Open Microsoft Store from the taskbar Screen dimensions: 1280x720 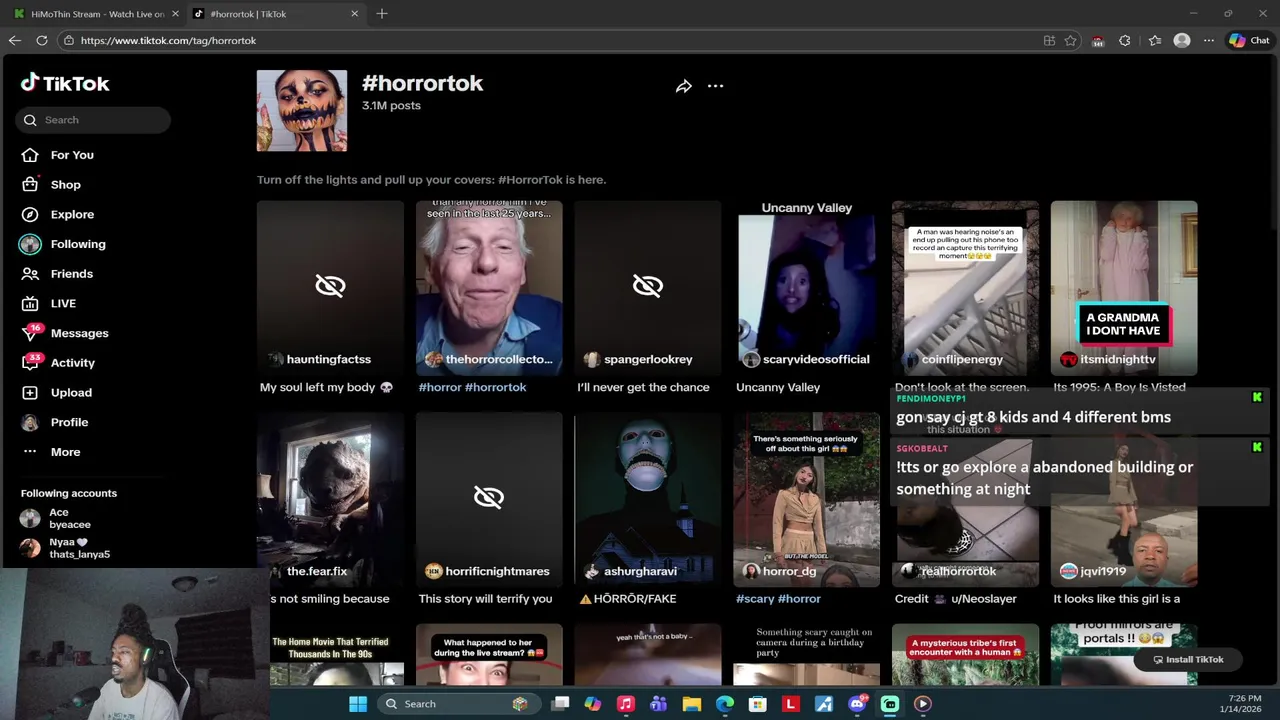click(758, 704)
